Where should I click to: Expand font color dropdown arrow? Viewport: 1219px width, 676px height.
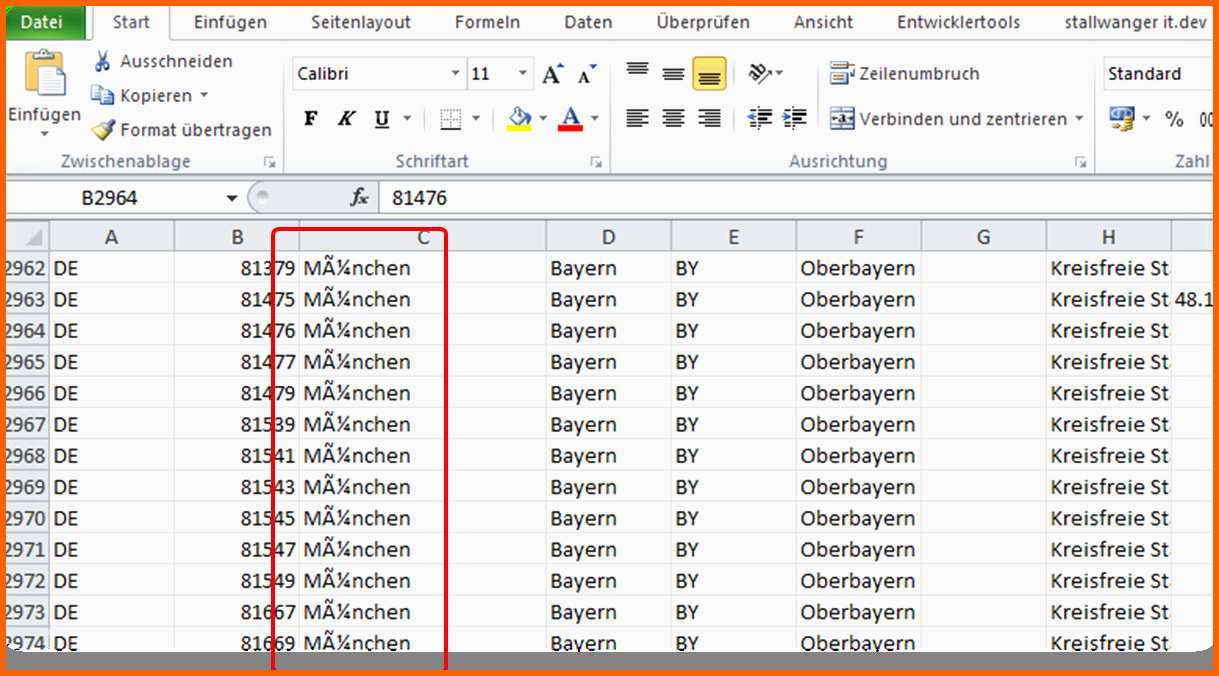pyautogui.click(x=594, y=119)
